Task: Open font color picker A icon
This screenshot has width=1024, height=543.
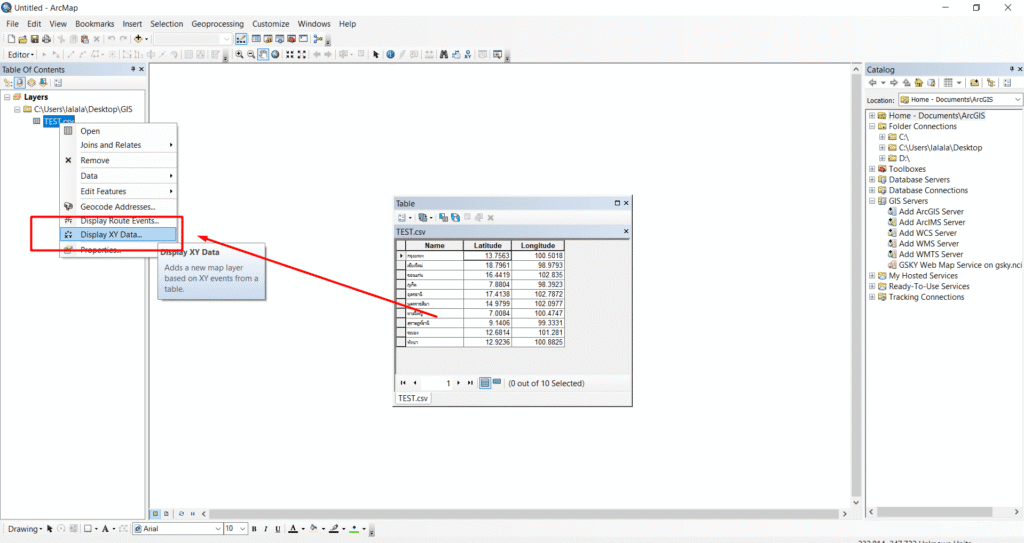Action: click(293, 529)
